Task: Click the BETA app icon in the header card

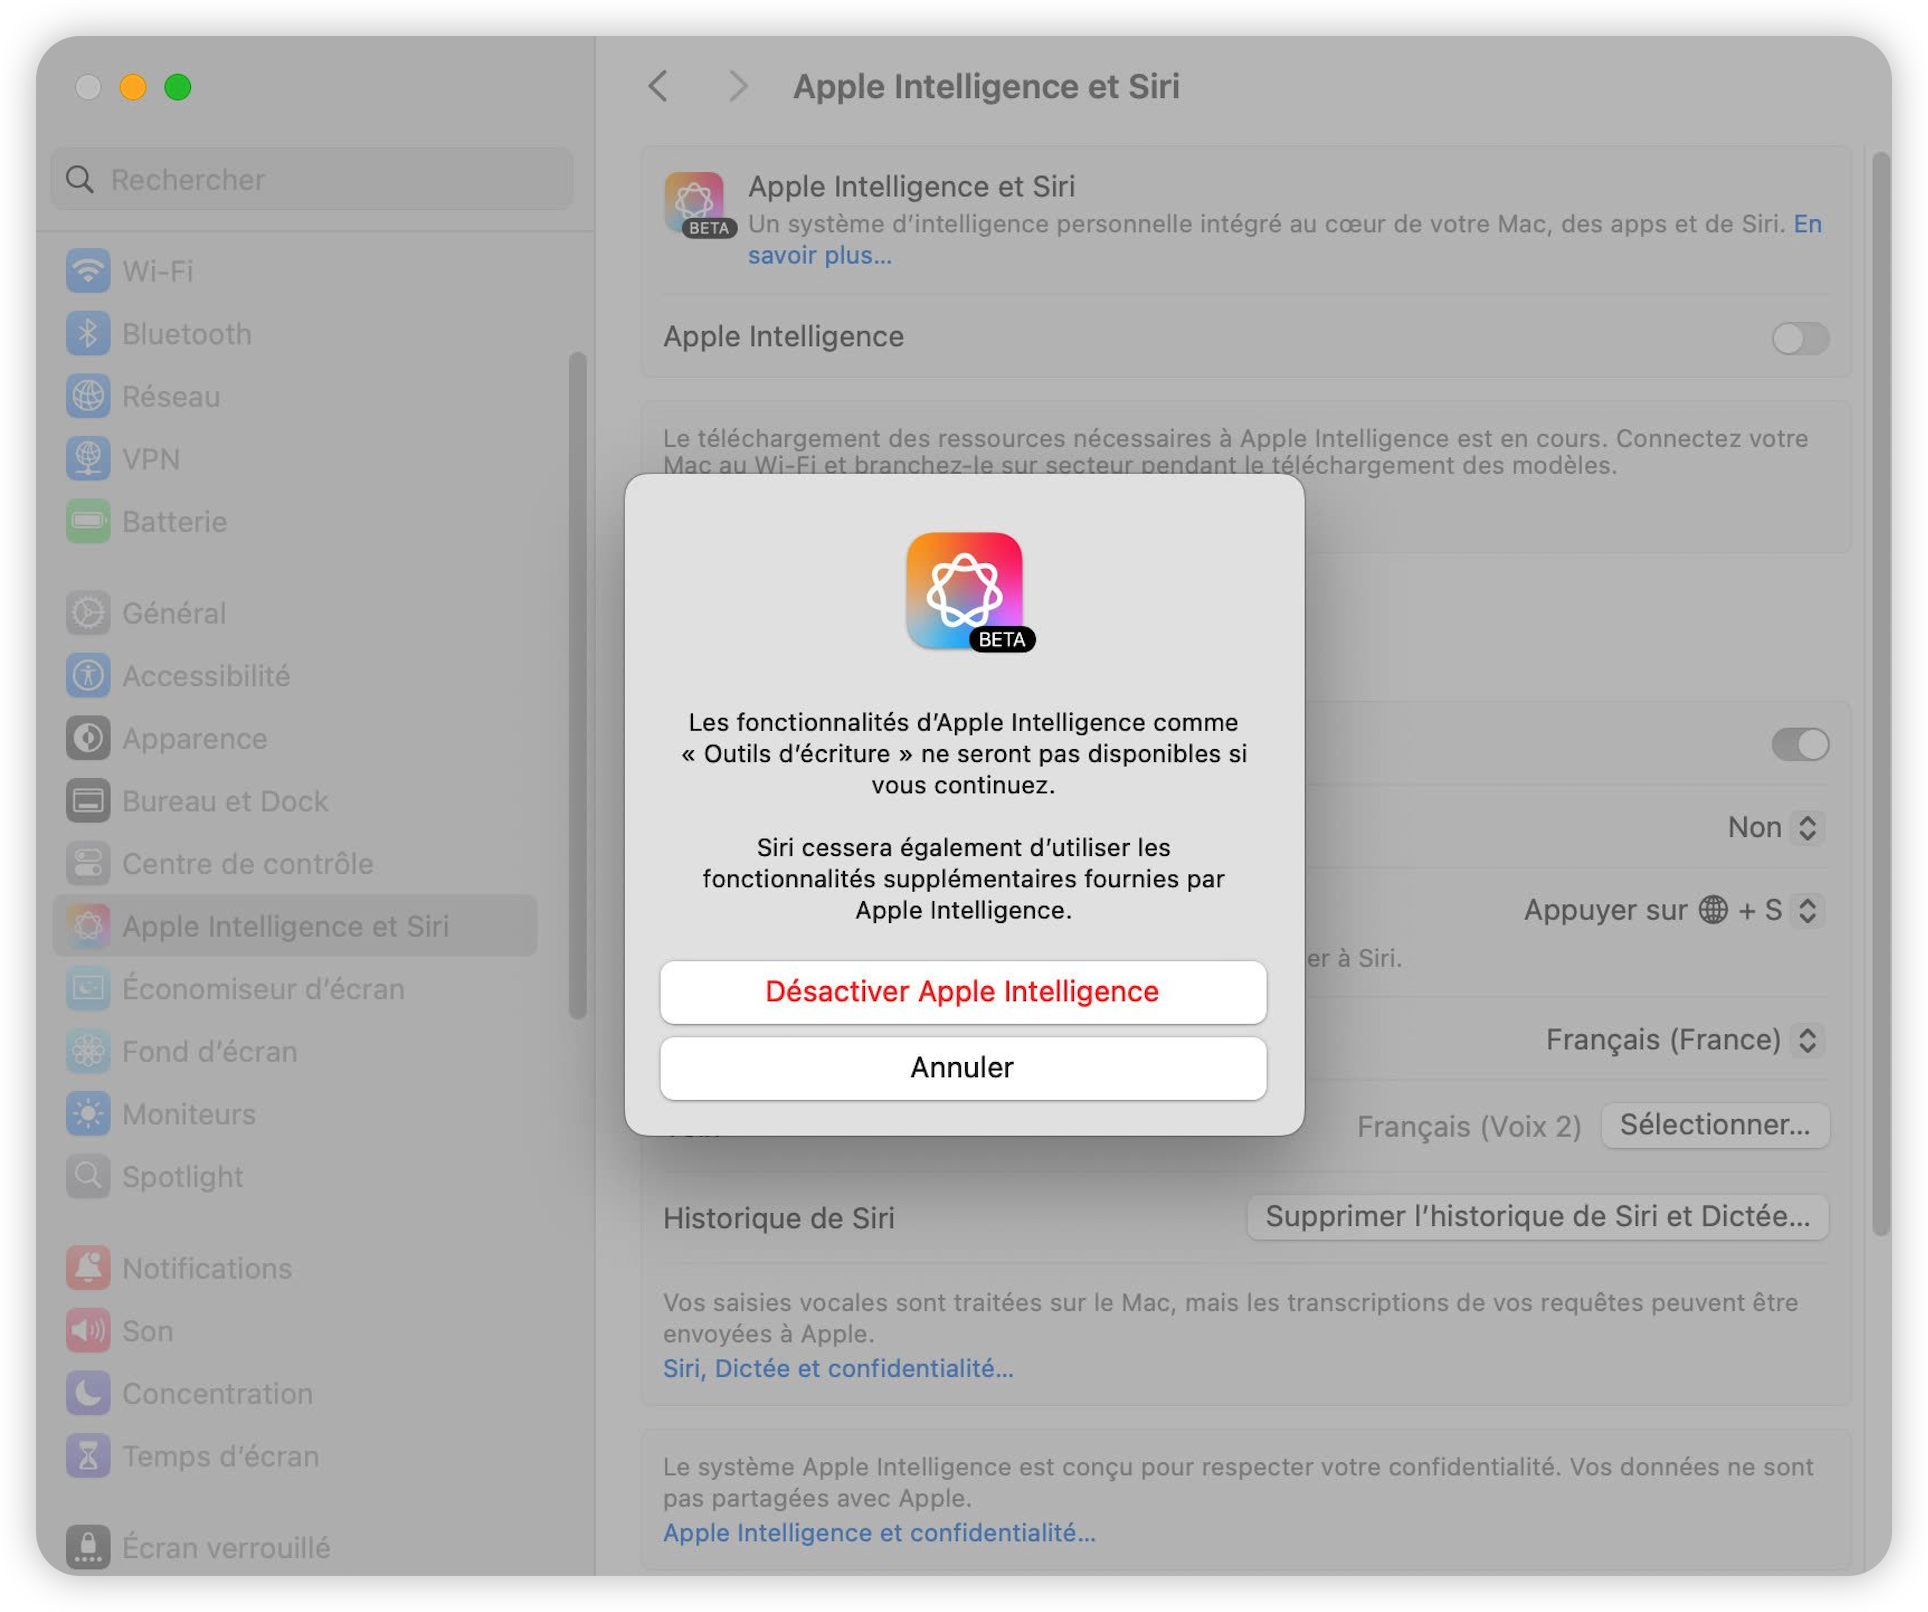Action: (698, 204)
